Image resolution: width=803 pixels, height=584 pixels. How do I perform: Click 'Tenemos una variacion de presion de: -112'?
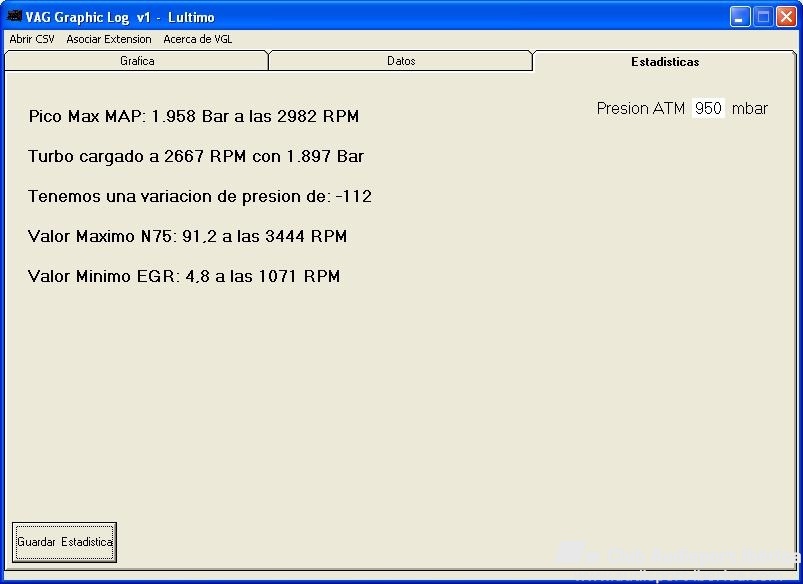click(200, 196)
